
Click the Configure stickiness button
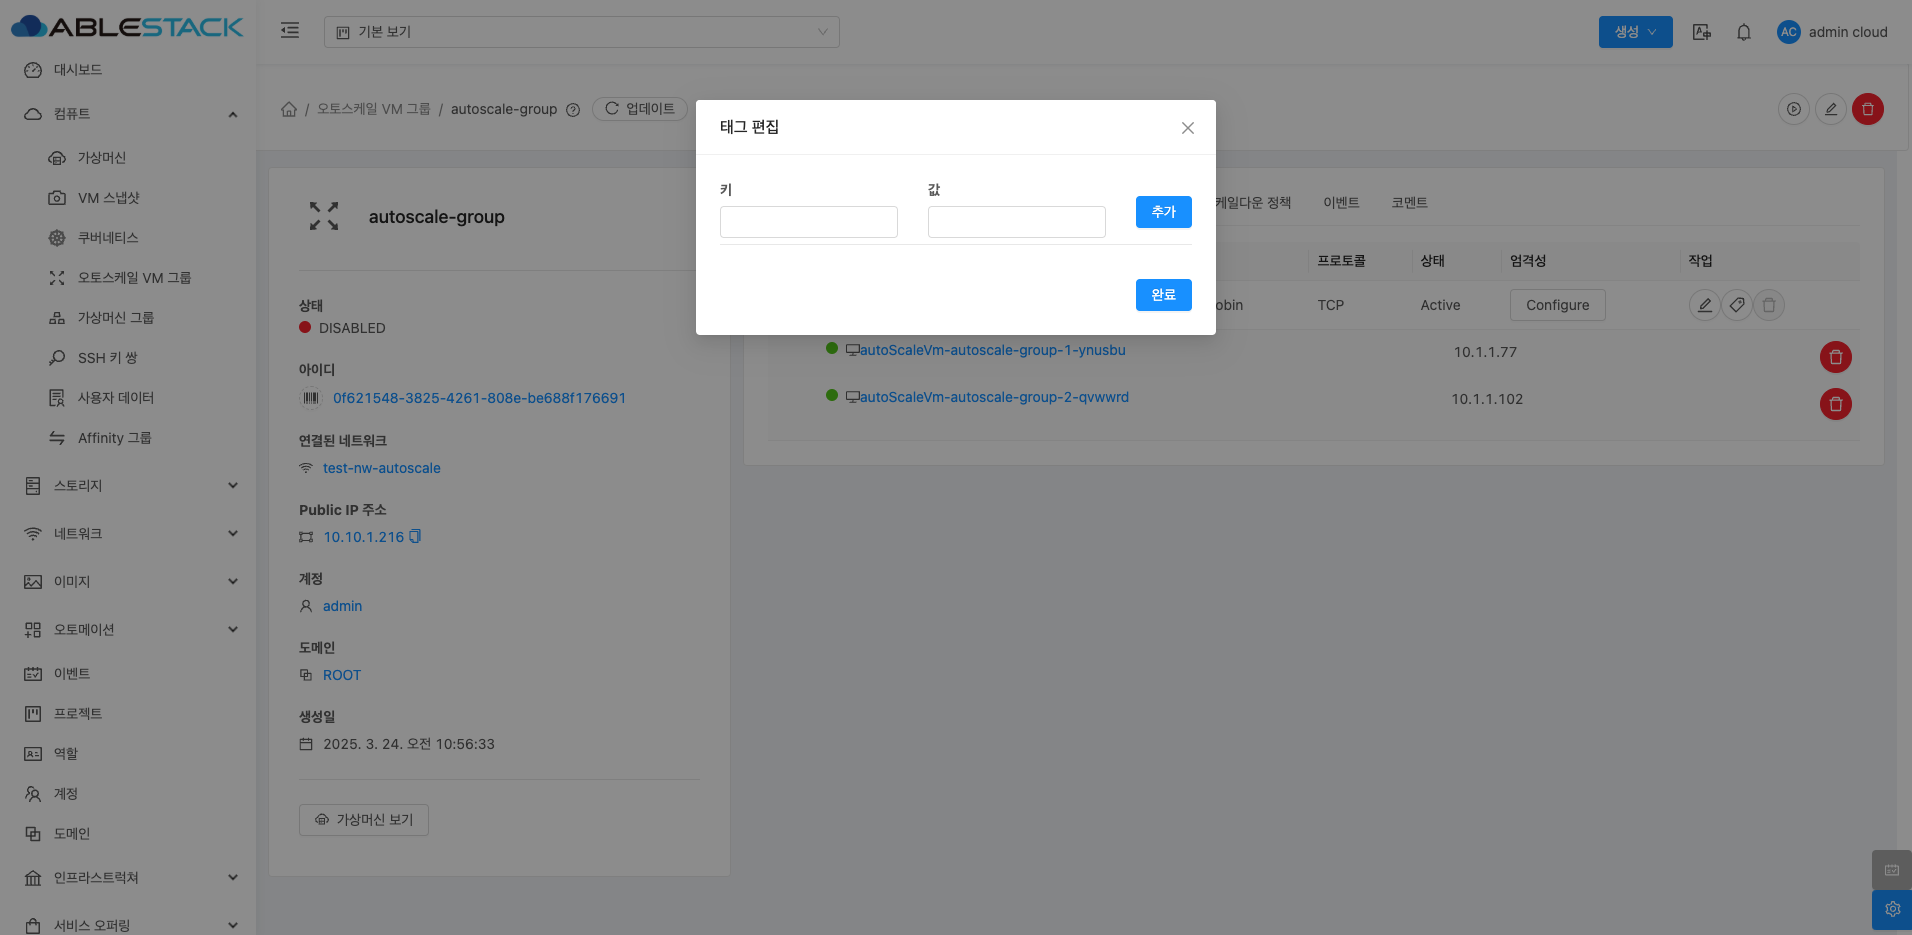[x=1558, y=305]
